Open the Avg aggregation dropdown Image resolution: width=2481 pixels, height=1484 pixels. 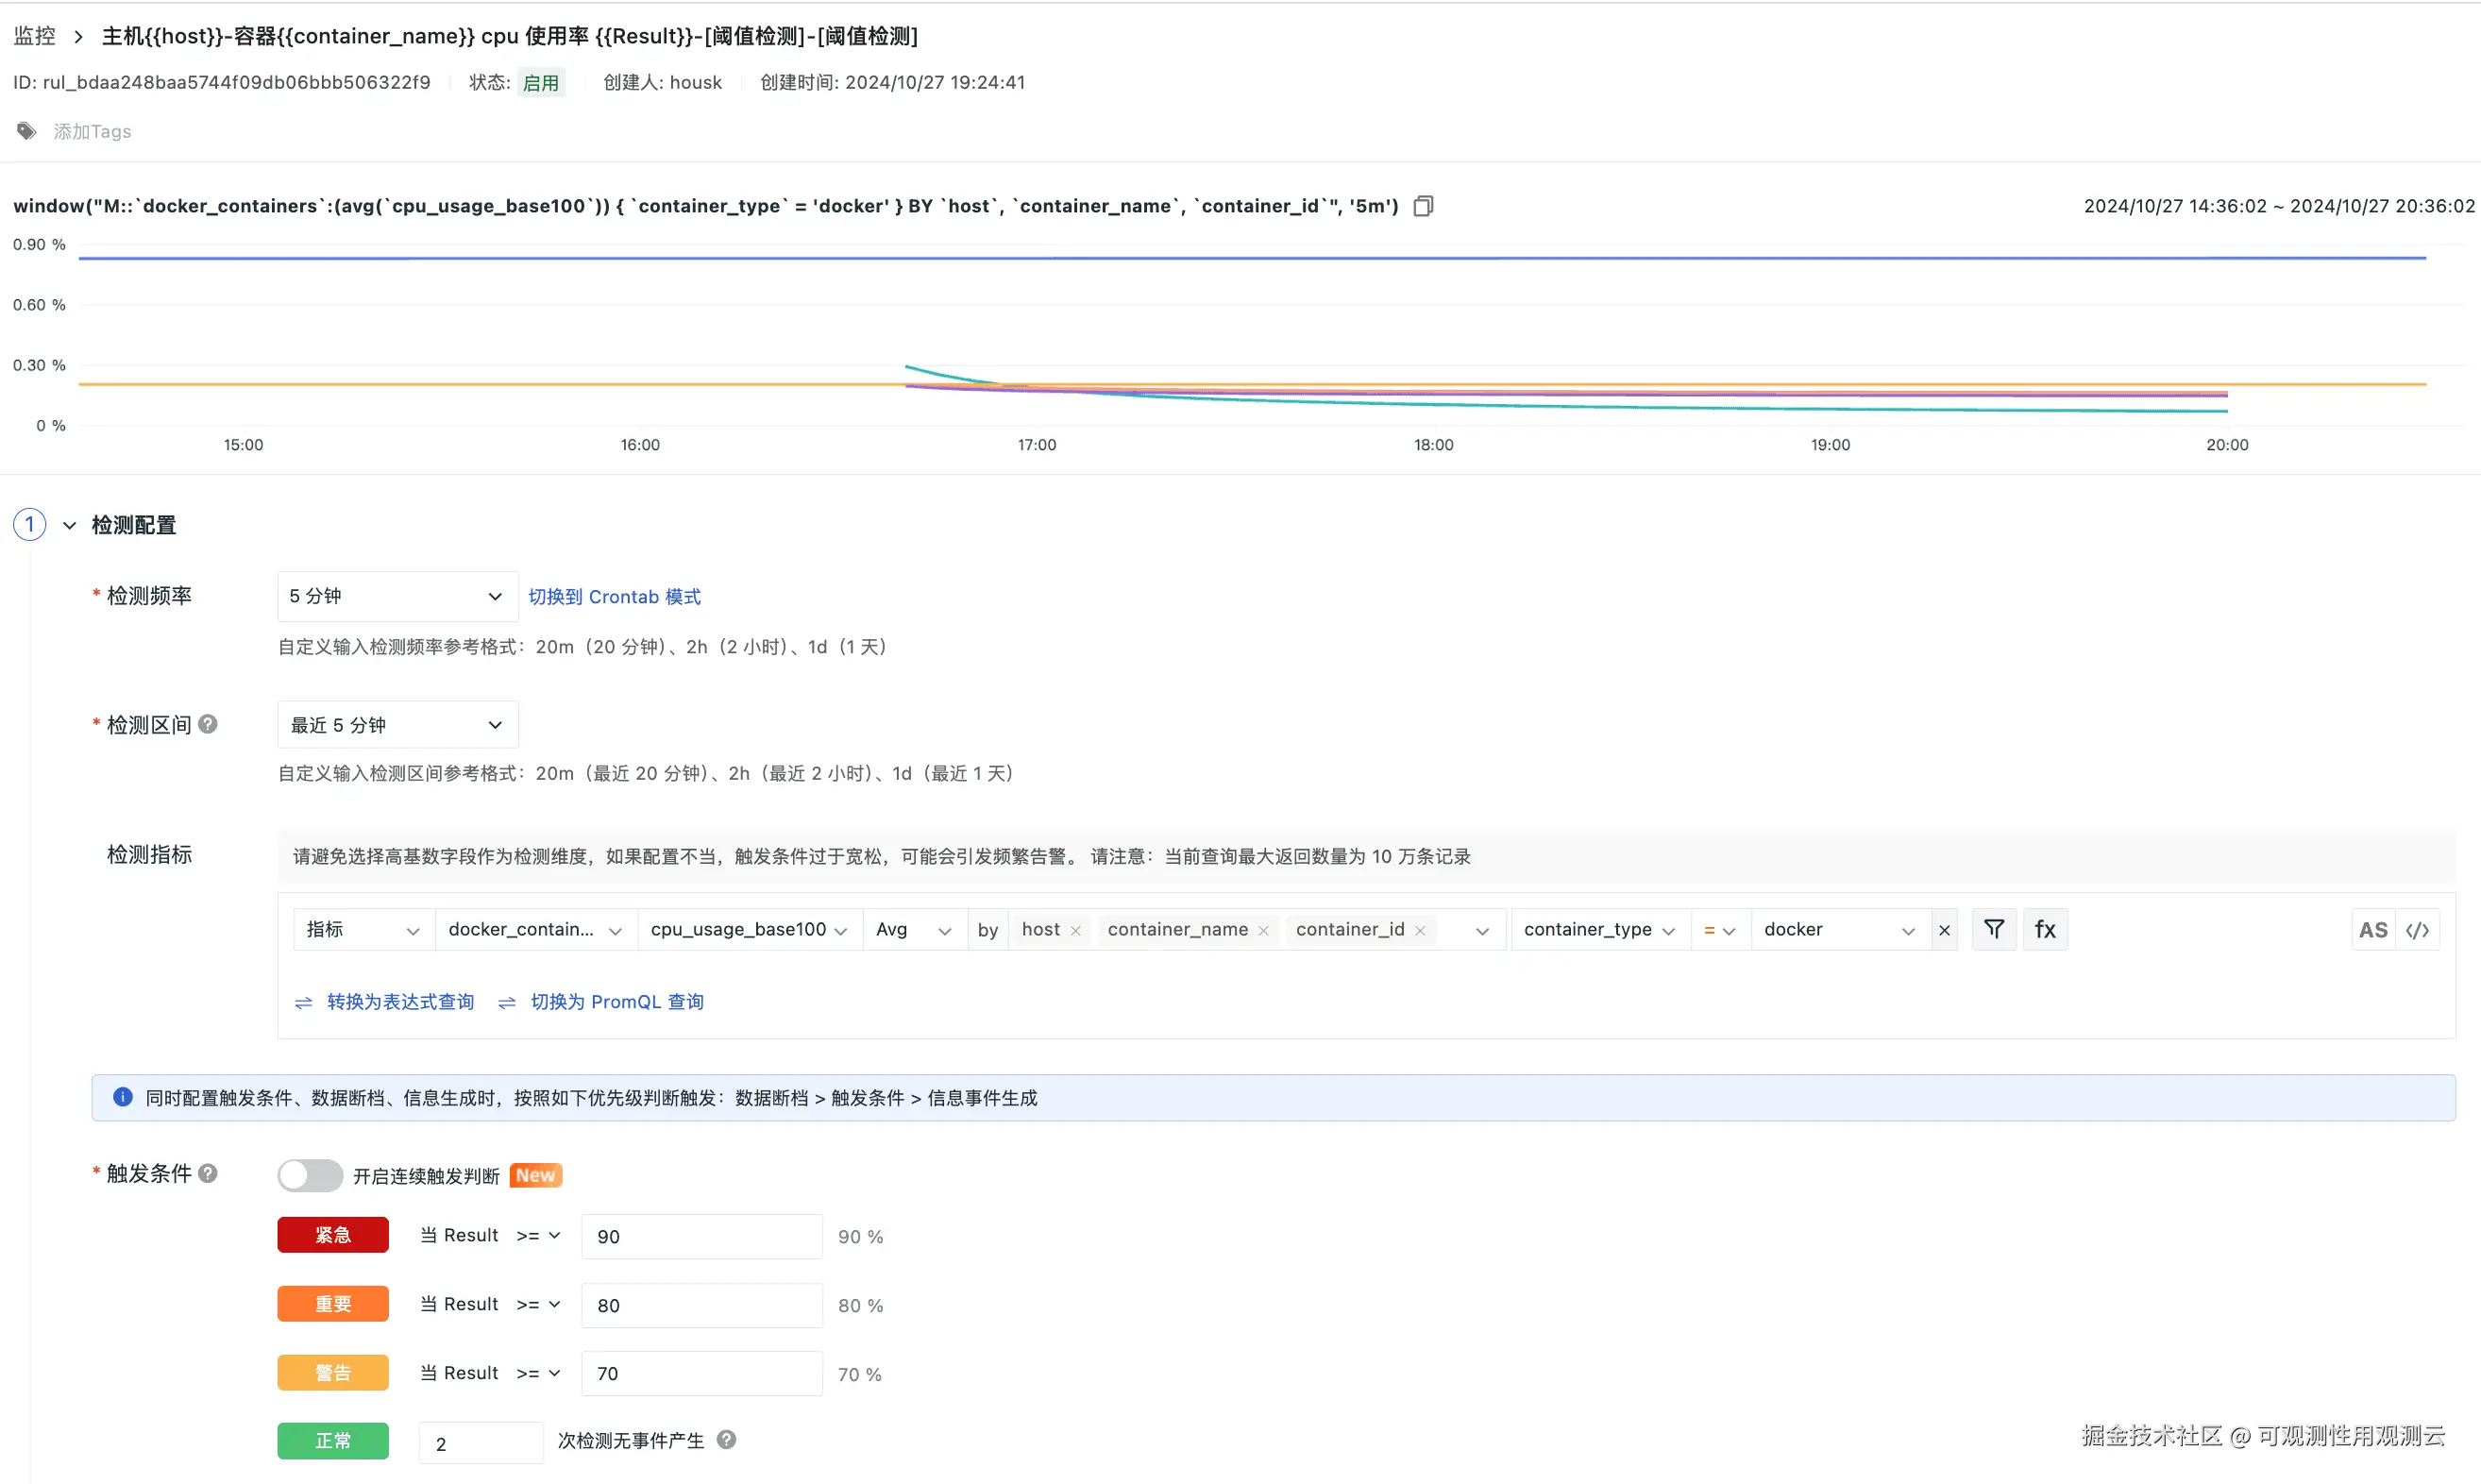coord(913,930)
